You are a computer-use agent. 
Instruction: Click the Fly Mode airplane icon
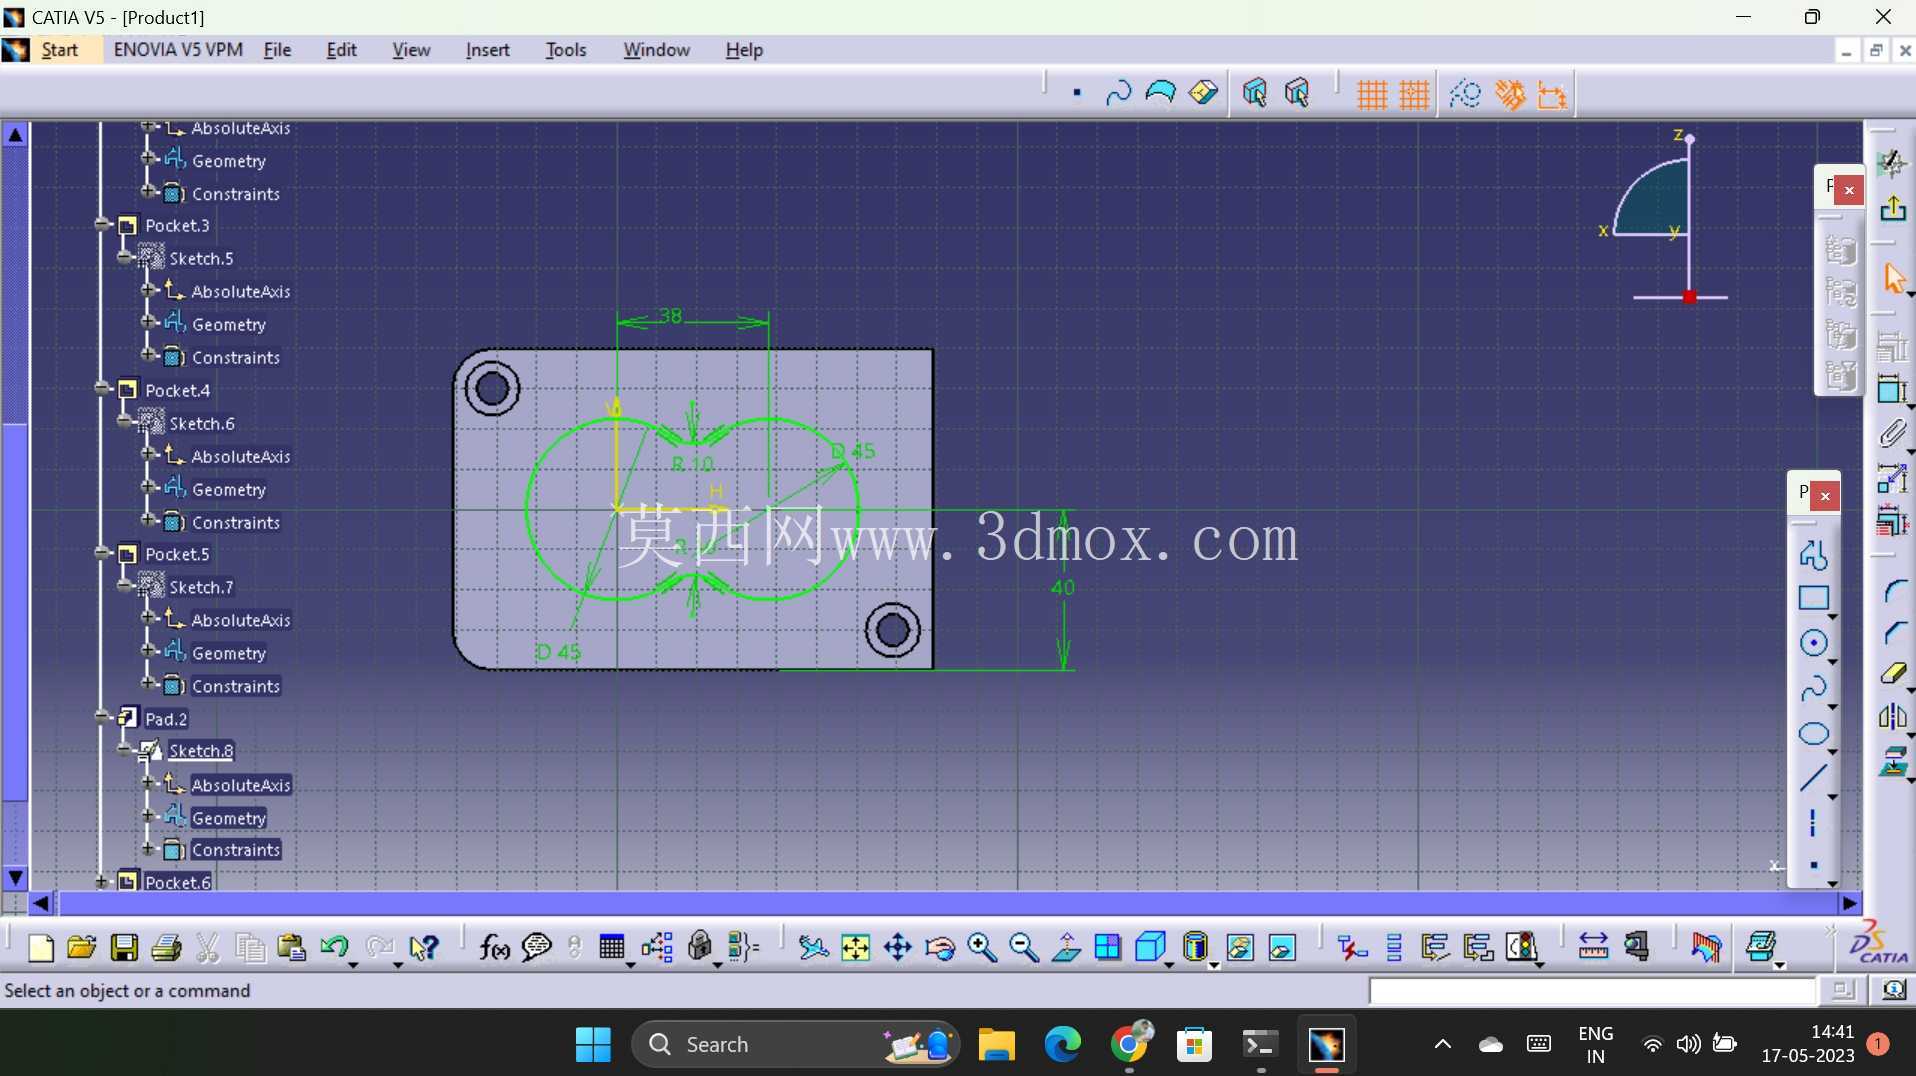pos(813,947)
